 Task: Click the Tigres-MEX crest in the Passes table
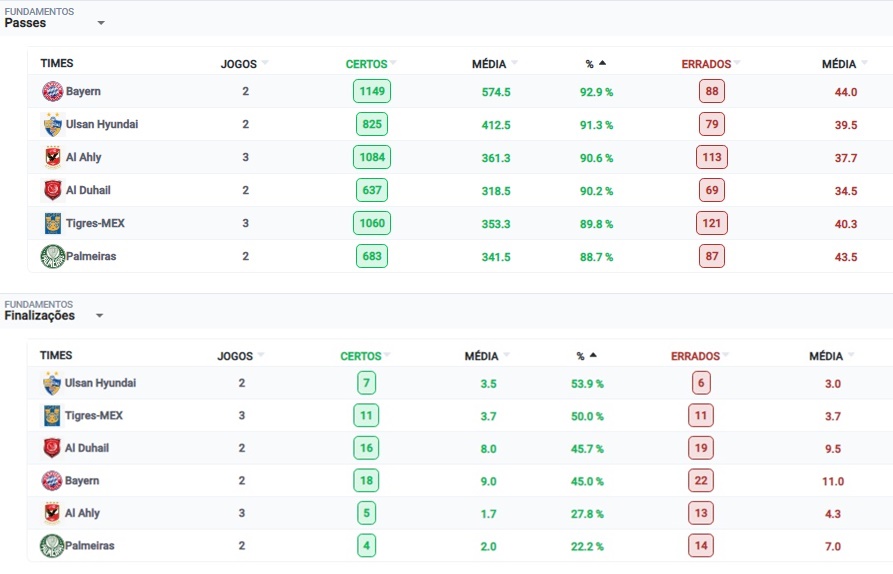click(52, 223)
